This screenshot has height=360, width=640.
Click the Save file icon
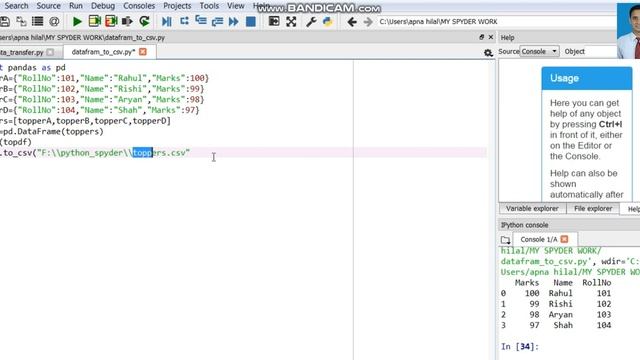pyautogui.click(x=5, y=22)
